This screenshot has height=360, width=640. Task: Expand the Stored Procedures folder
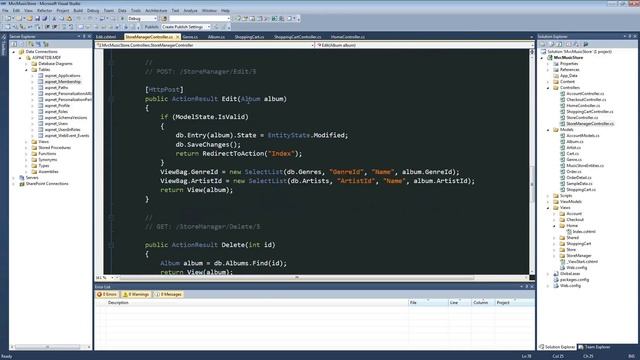point(27,148)
